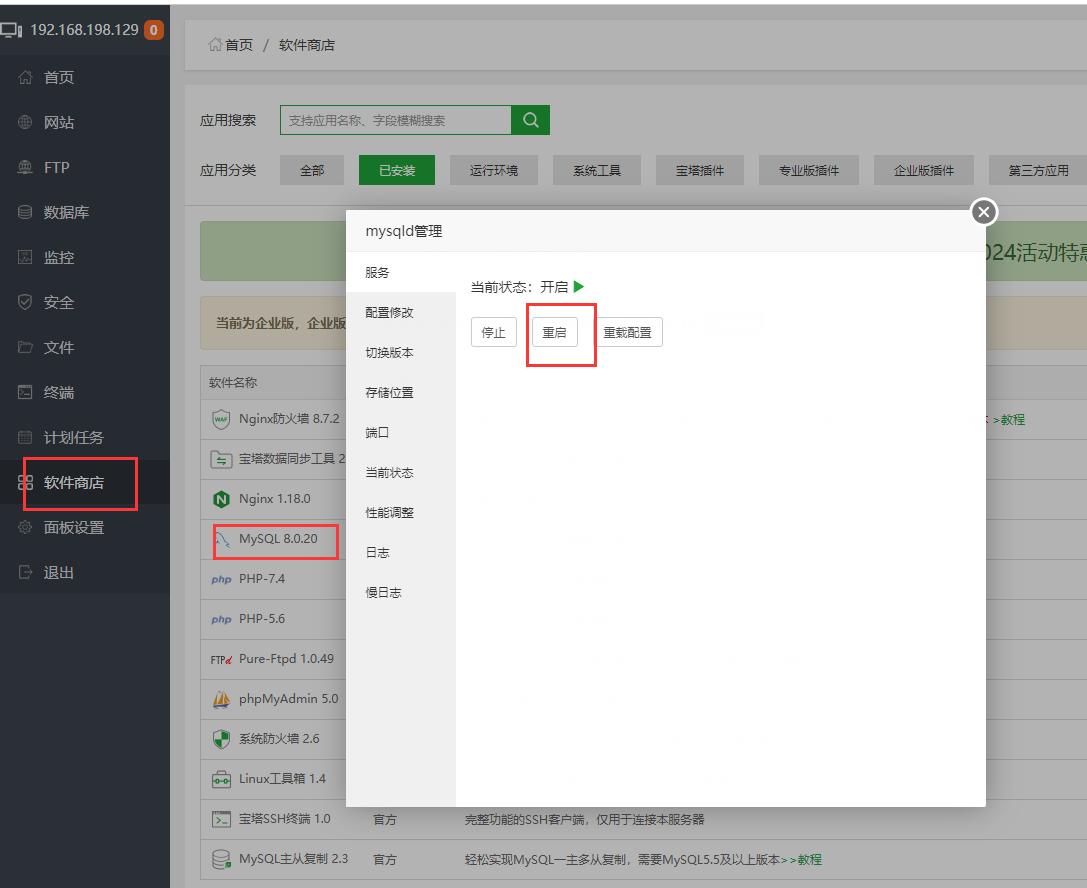Open the 当前状态 tab

[x=401, y=473]
